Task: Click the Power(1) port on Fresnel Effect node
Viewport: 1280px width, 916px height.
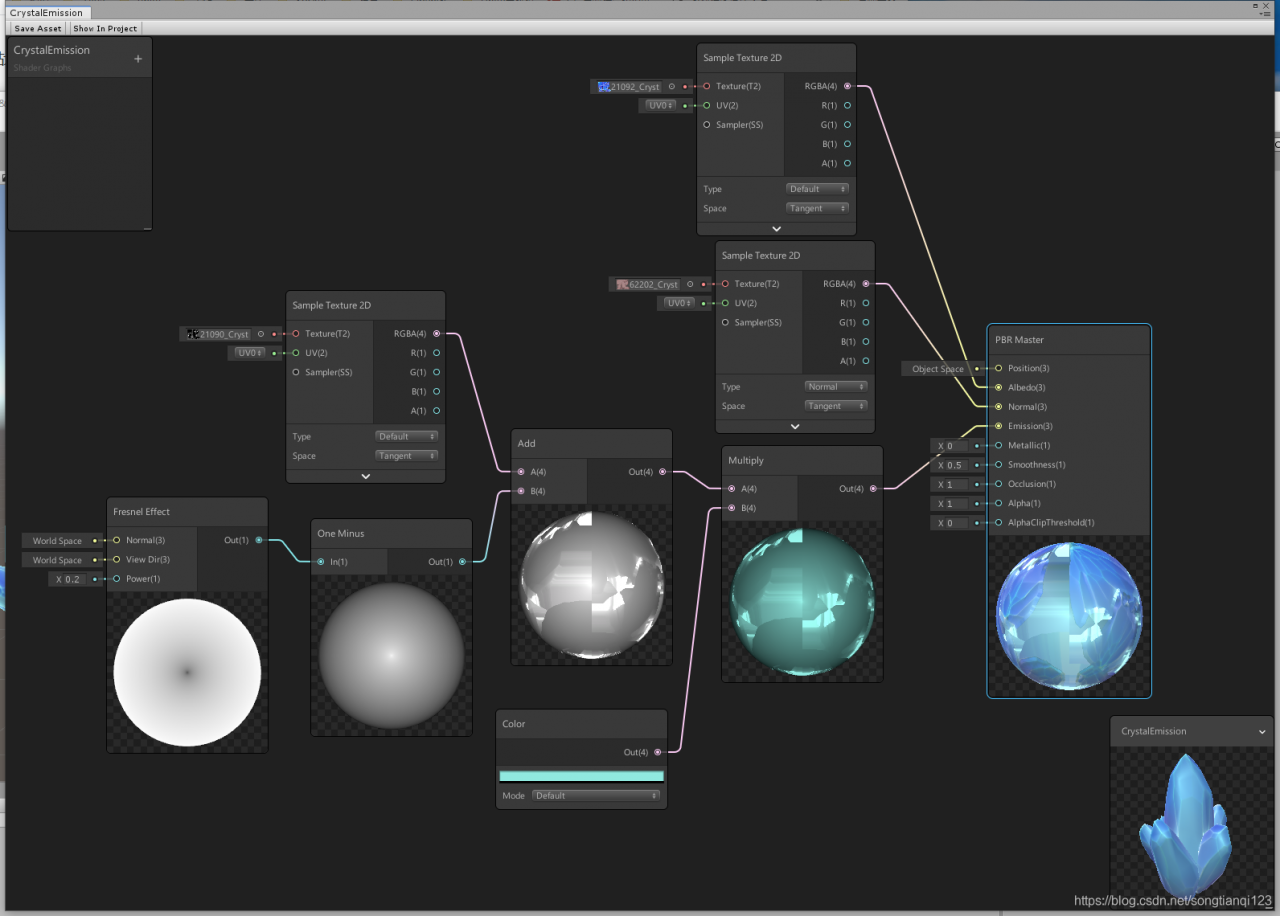Action: coord(116,579)
